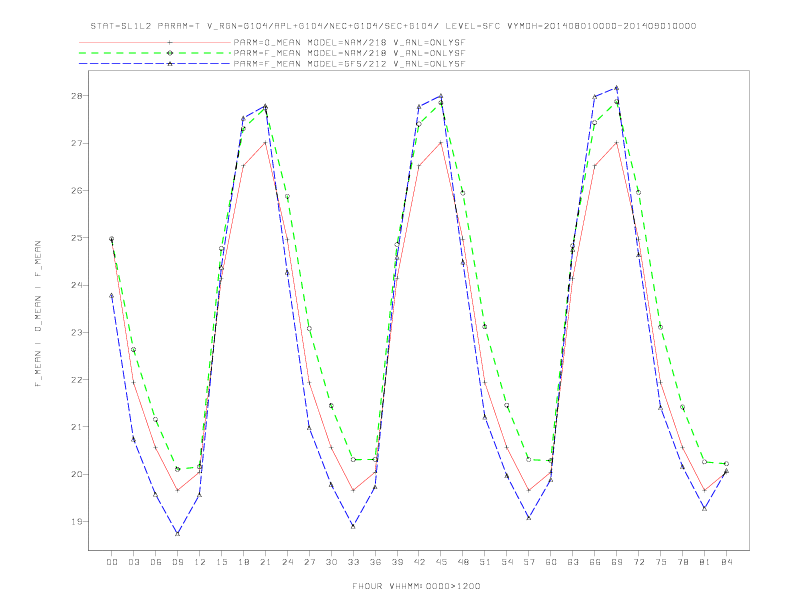This screenshot has height=612, width=792.
Task: Click x-axis forecast hour label 57
Action: [529, 562]
